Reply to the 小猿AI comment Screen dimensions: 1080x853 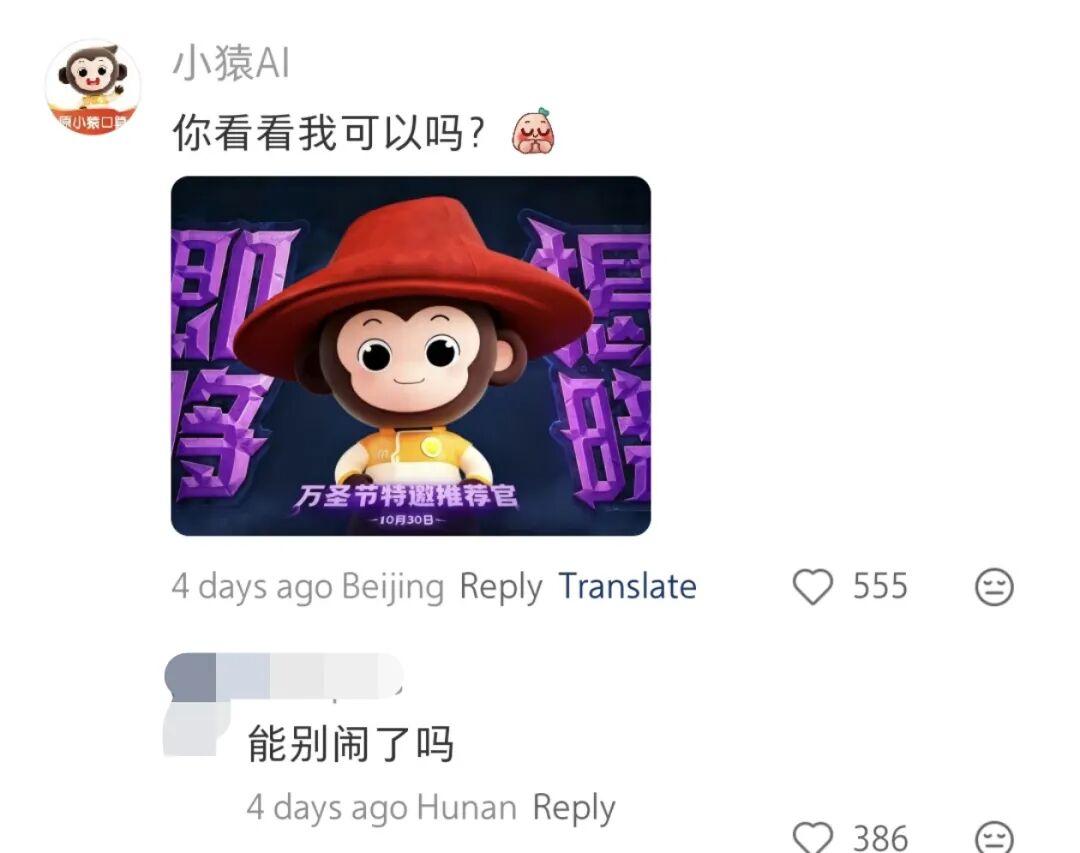501,587
